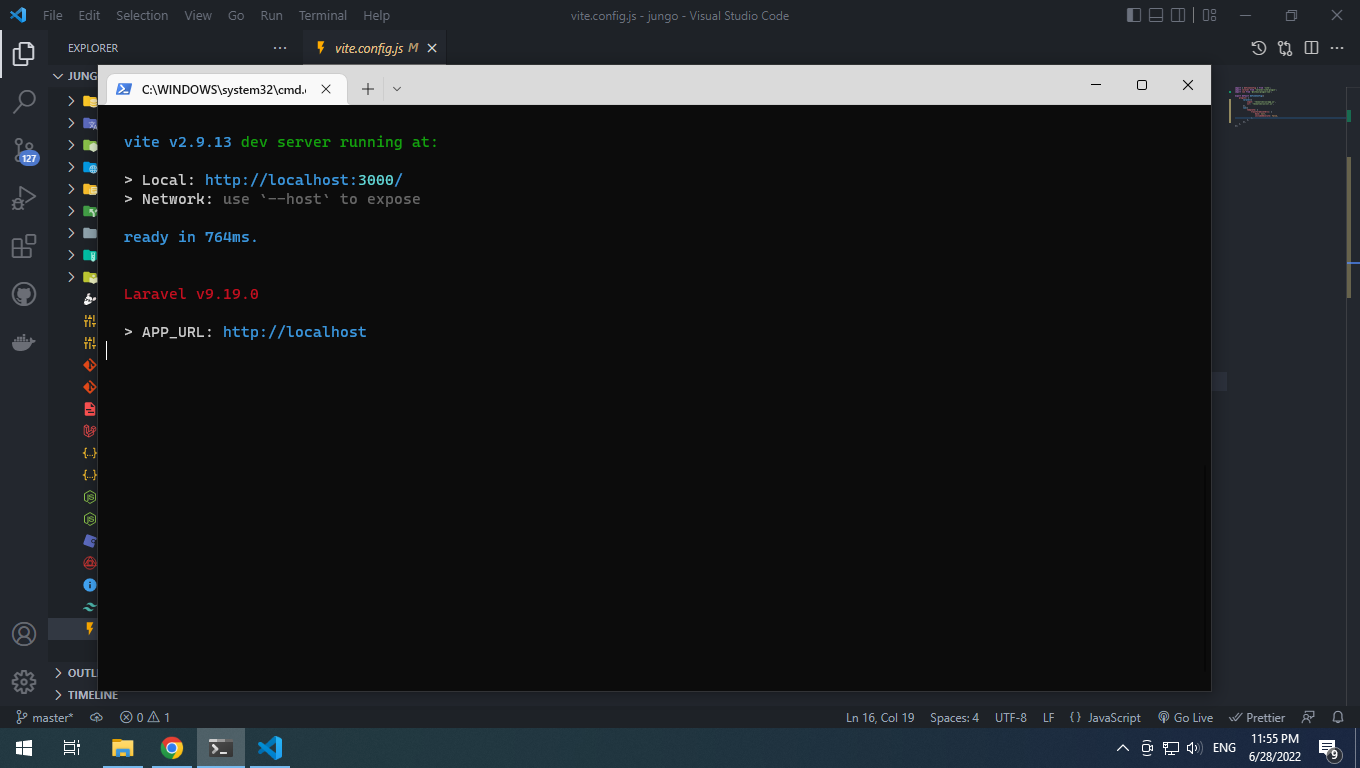Split the editor to the right
The width and height of the screenshot is (1360, 768).
1311,48
